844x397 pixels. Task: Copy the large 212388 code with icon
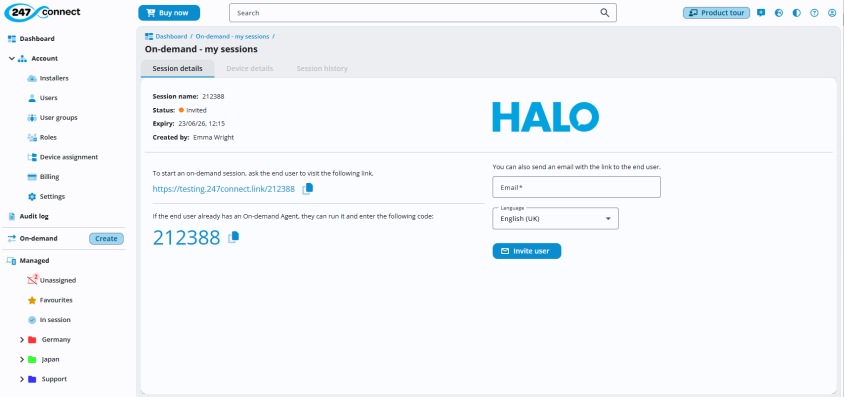(234, 237)
